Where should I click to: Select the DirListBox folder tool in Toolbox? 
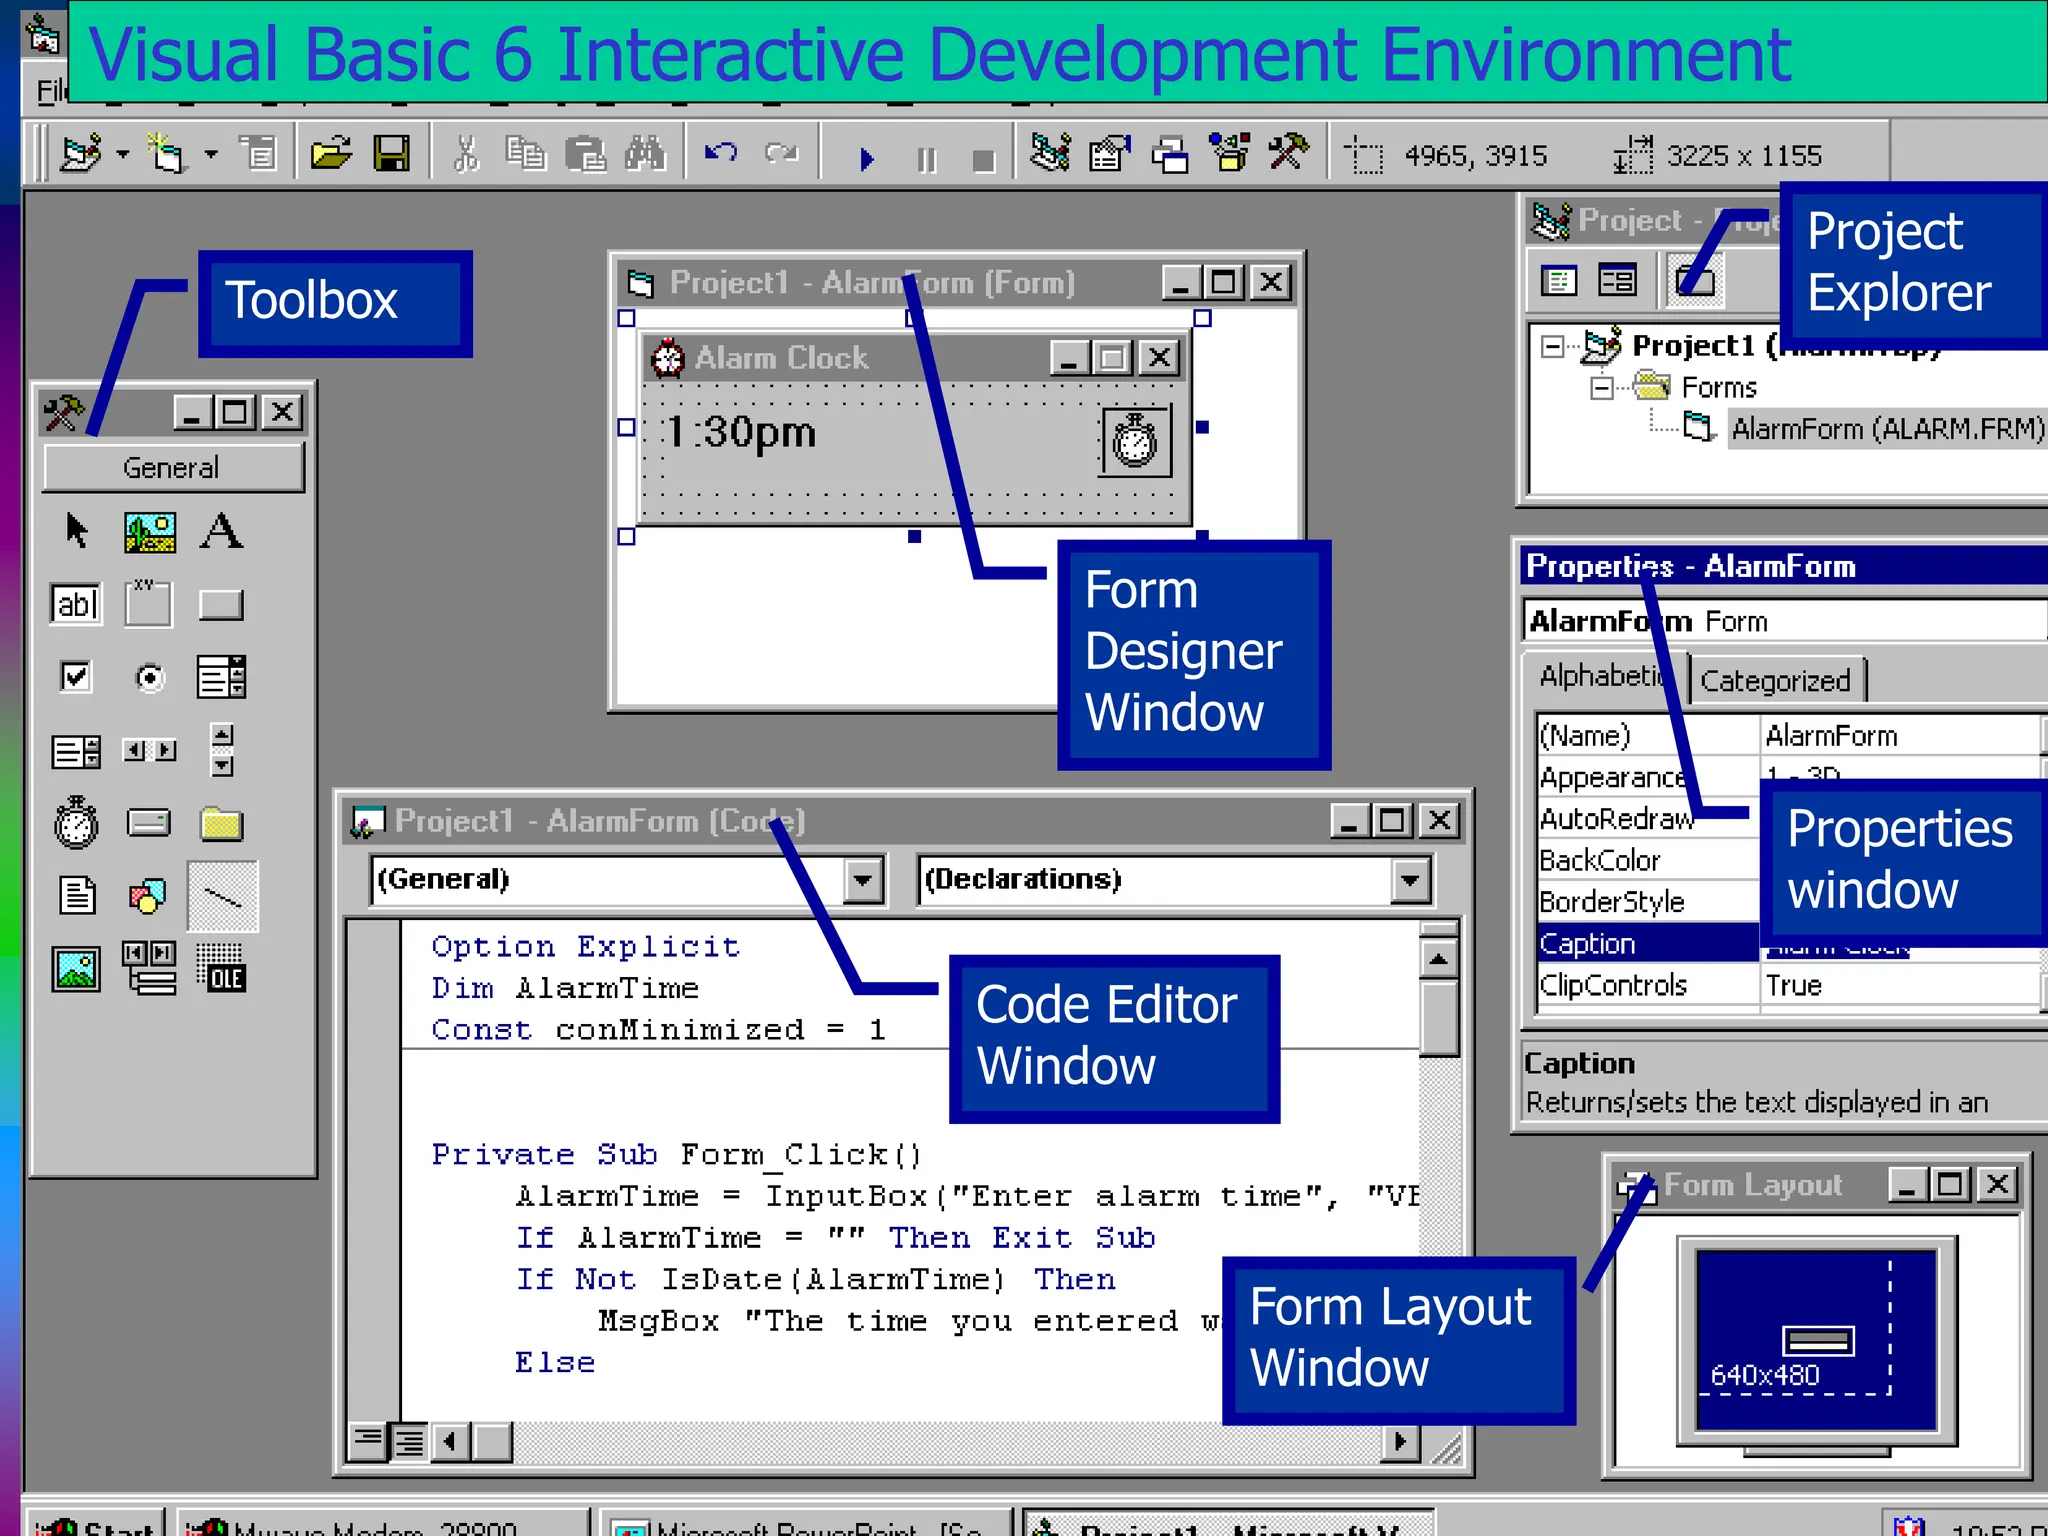(x=221, y=823)
